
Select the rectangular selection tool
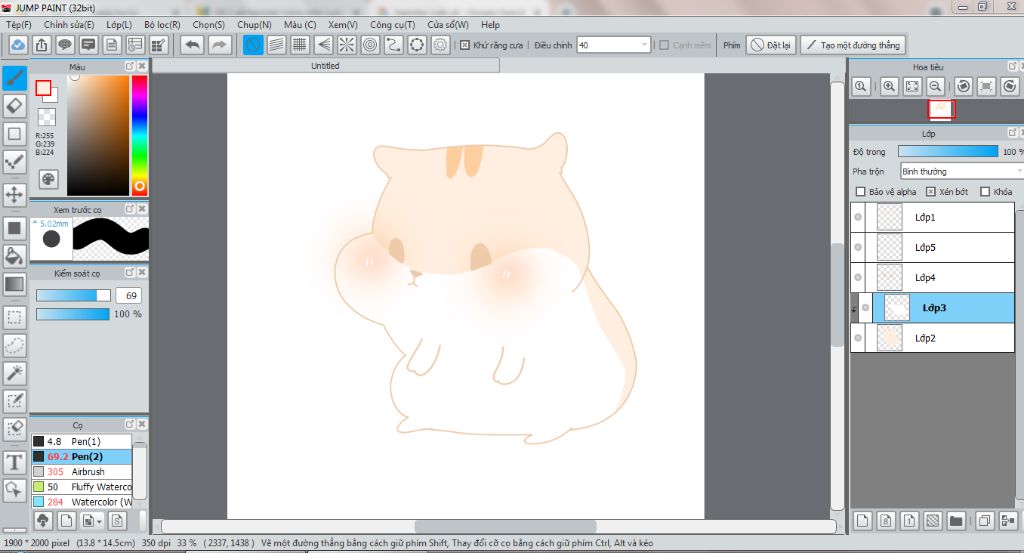pos(14,317)
